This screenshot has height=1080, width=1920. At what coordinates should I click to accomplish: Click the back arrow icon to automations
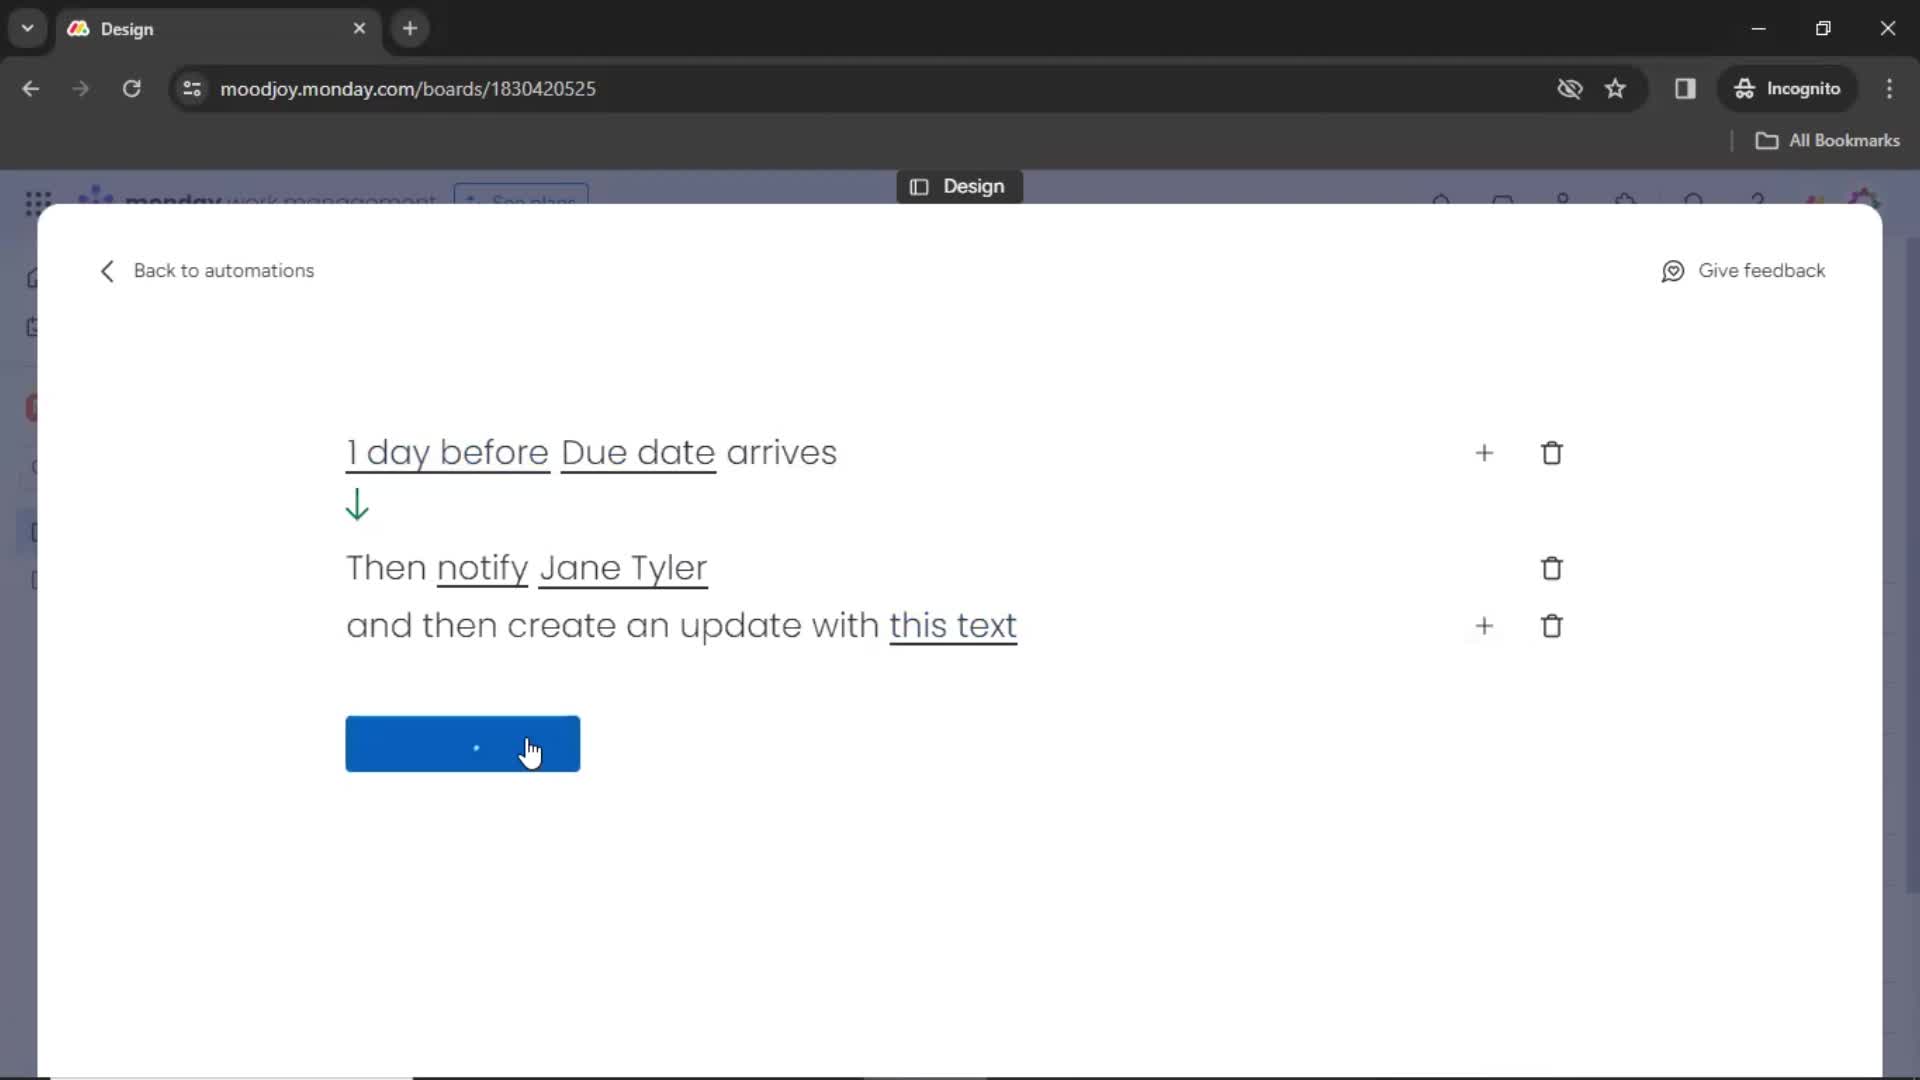pyautogui.click(x=105, y=270)
